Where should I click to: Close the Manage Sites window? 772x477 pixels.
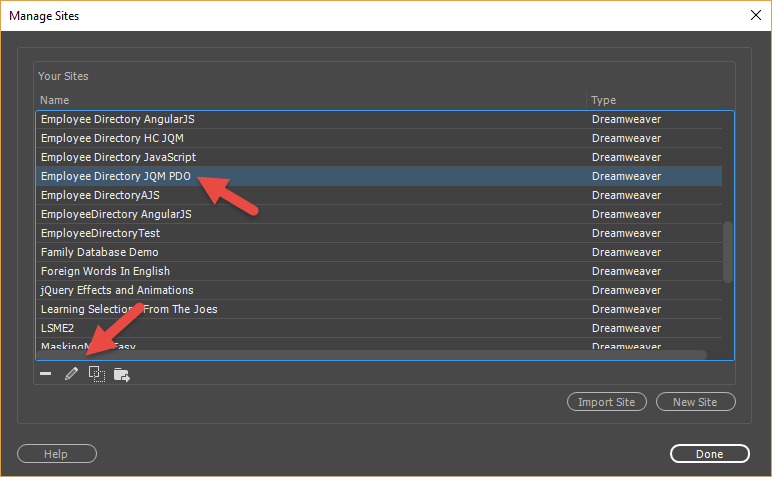click(753, 15)
